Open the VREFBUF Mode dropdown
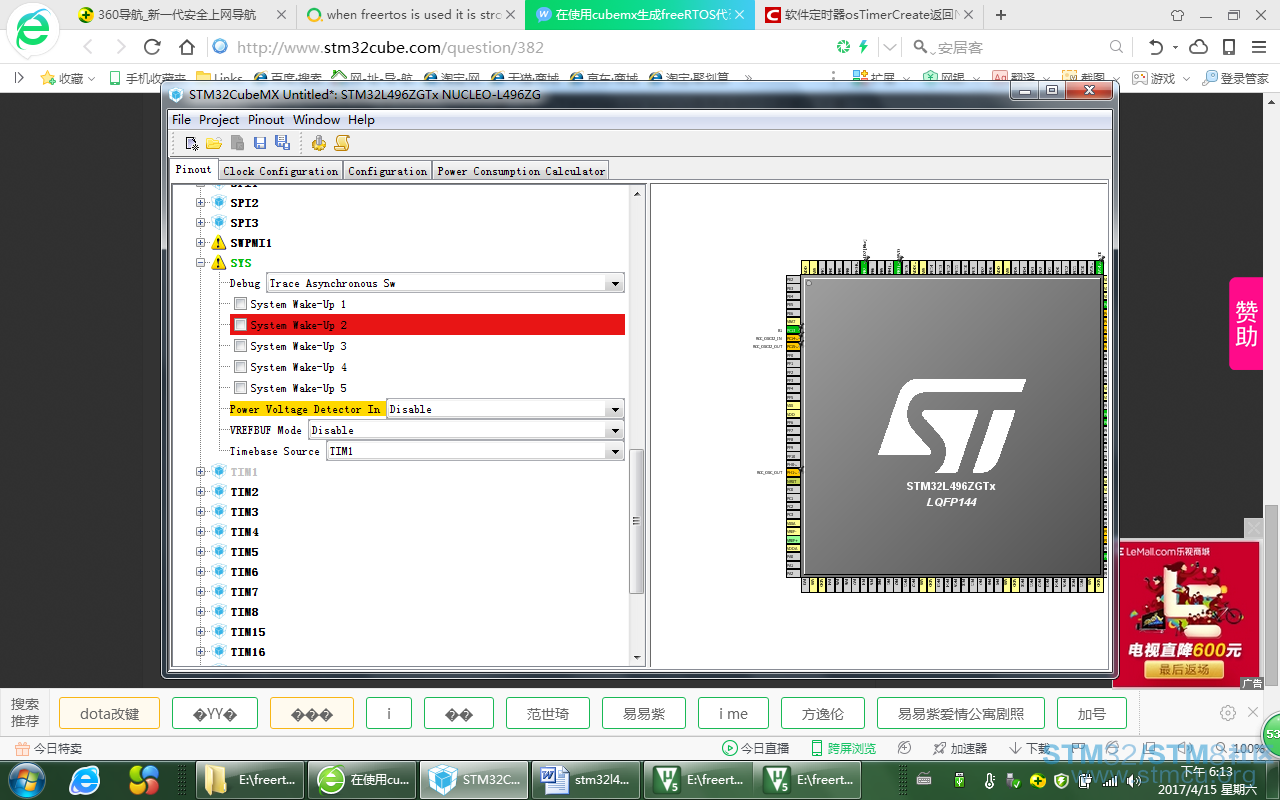Image resolution: width=1280 pixels, height=800 pixels. 615,430
